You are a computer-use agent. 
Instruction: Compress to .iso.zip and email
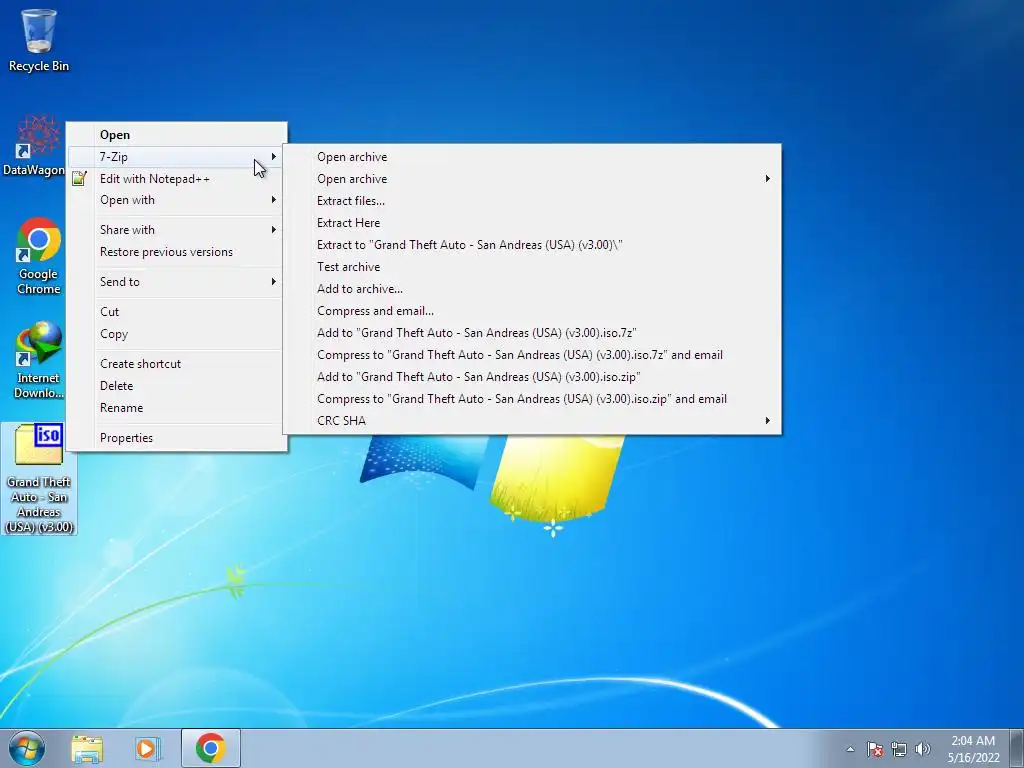532,399
